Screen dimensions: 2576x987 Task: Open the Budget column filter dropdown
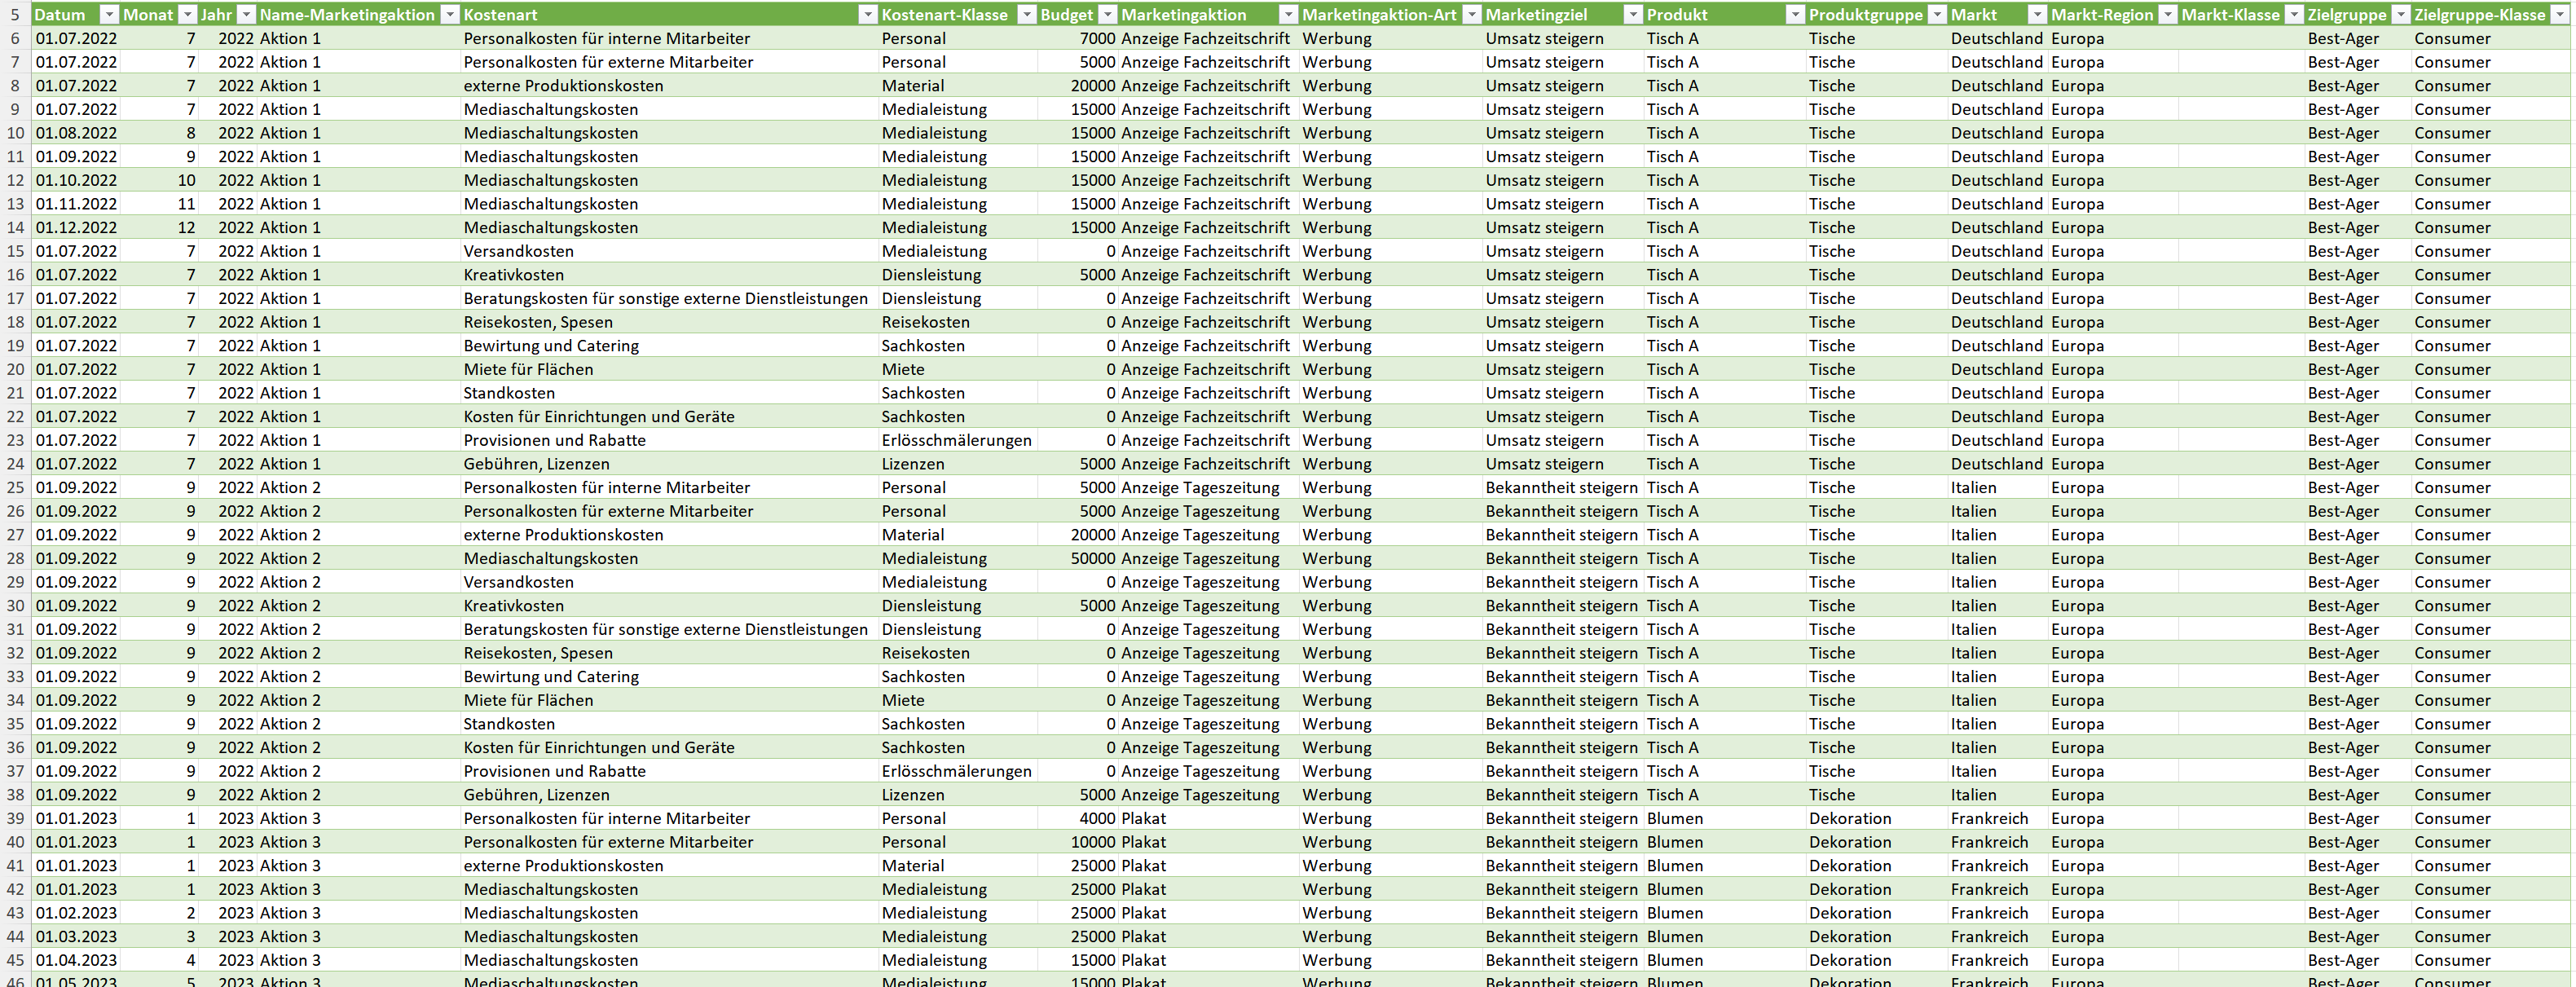pyautogui.click(x=1107, y=15)
